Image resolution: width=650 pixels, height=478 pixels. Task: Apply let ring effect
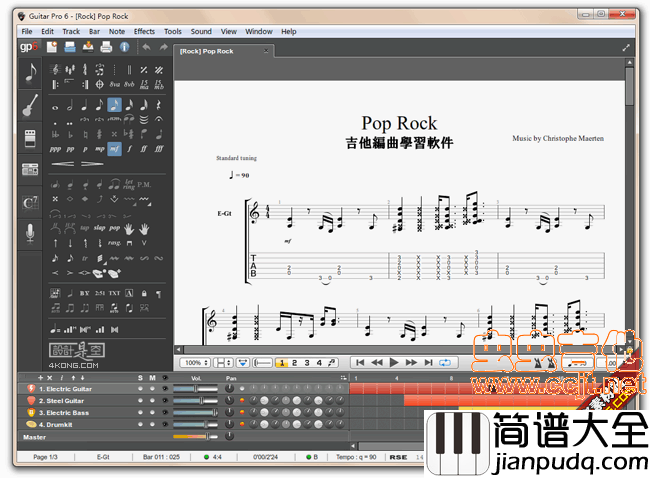(x=129, y=184)
